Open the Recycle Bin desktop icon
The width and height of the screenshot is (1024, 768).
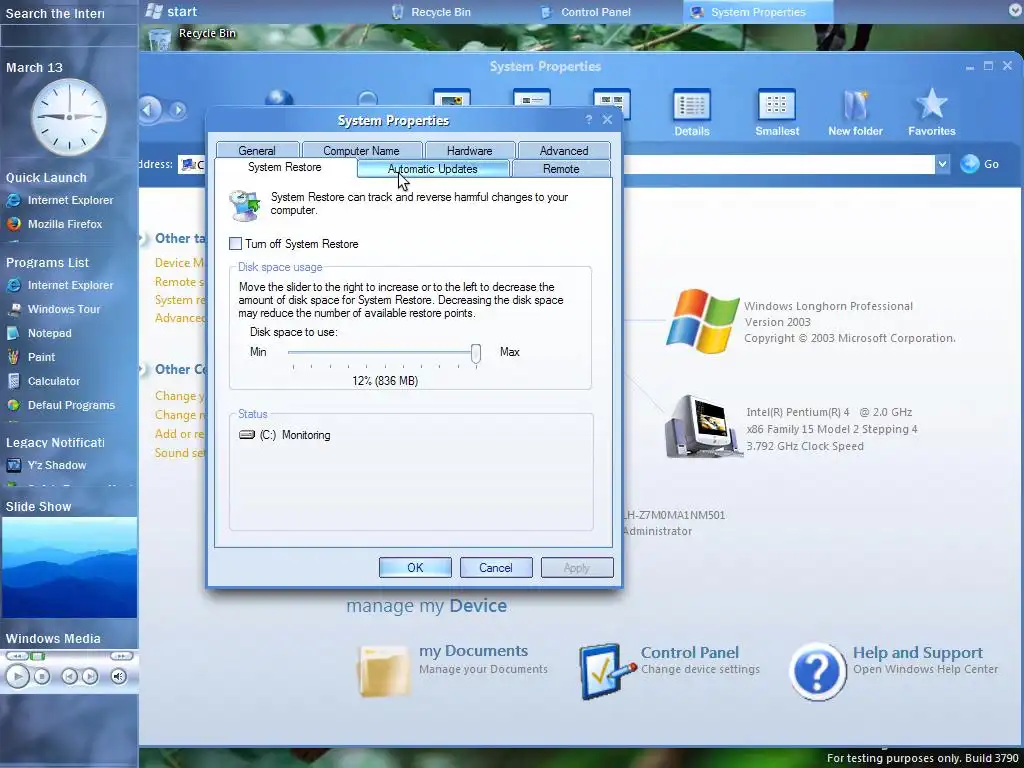[x=158, y=39]
